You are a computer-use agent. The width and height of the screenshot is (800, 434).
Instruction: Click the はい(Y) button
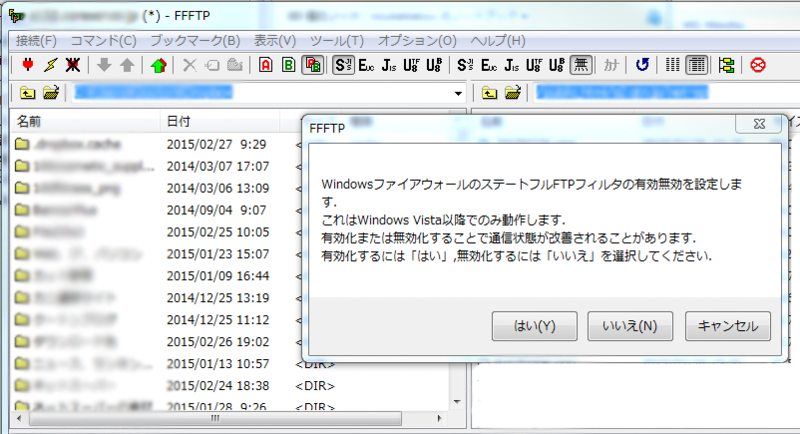pos(535,326)
